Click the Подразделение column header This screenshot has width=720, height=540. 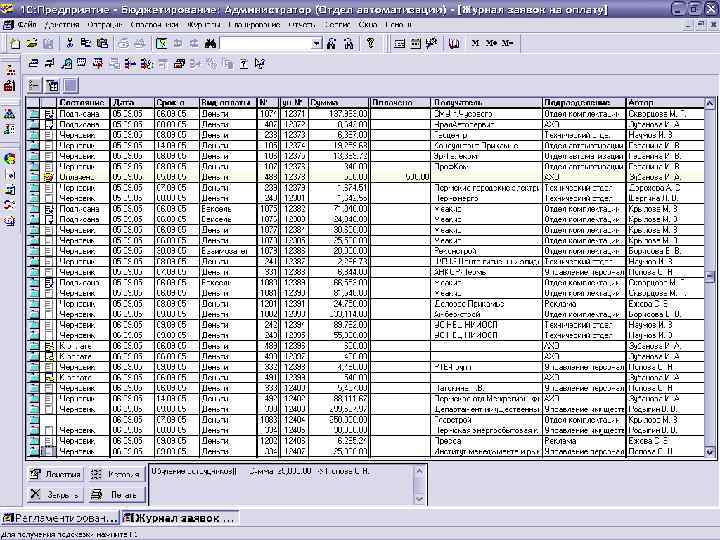[584, 103]
